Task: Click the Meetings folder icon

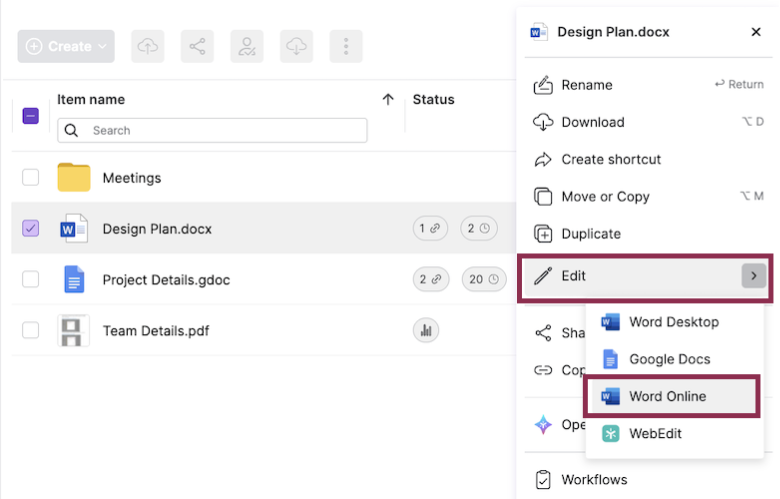Action: pyautogui.click(x=74, y=178)
